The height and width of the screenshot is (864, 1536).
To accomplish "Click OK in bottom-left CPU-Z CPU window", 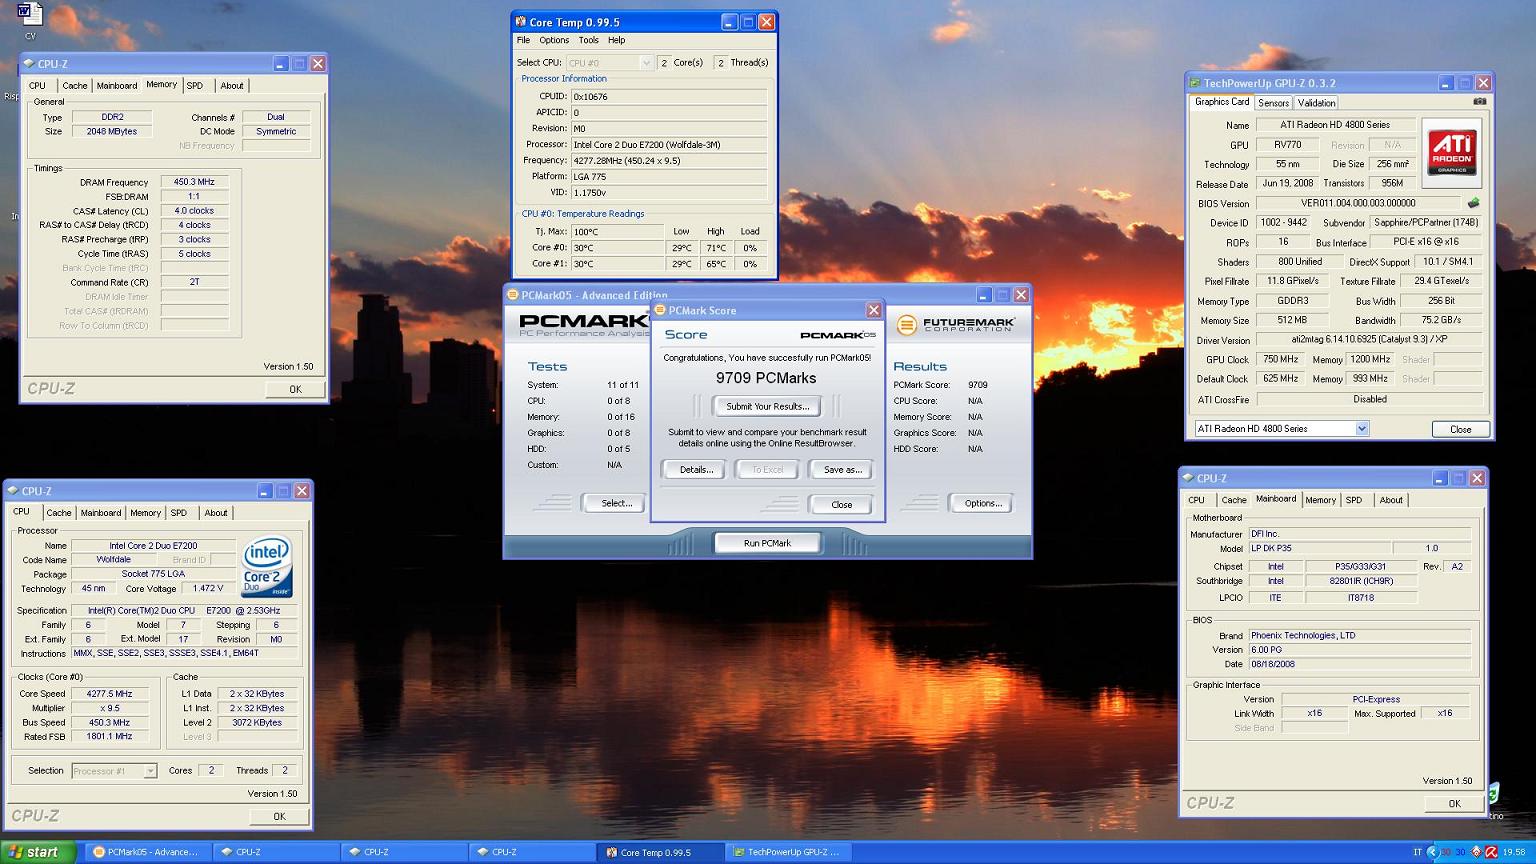I will coord(279,816).
